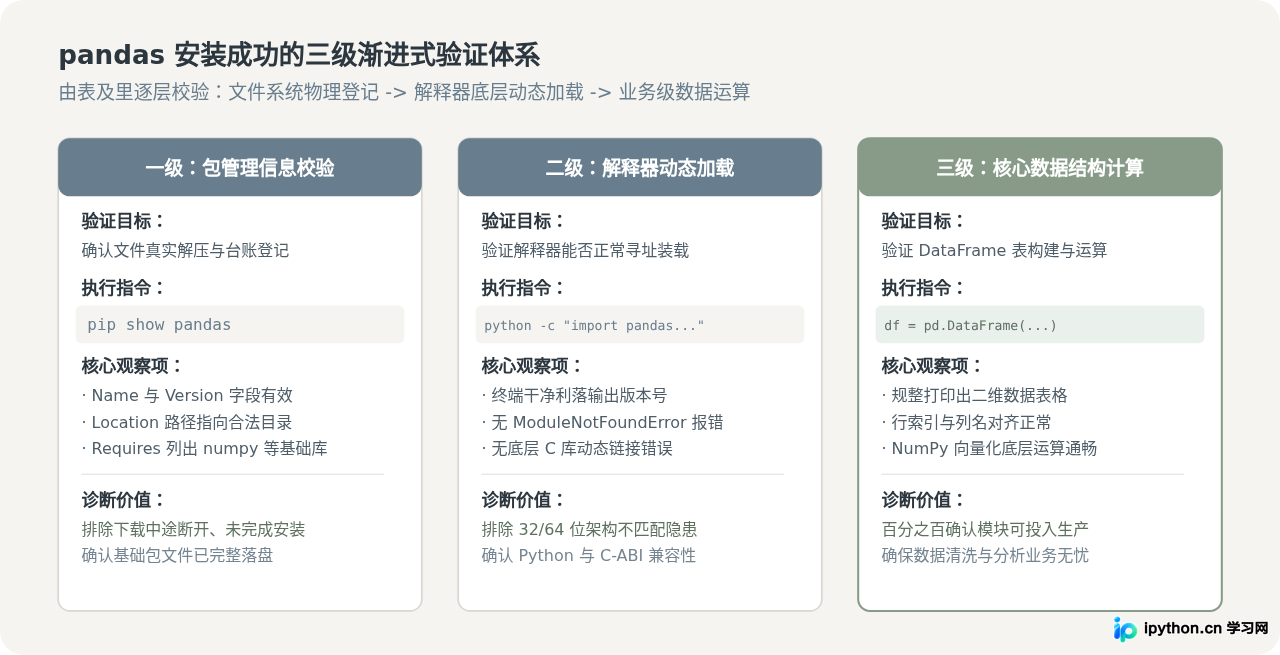The height and width of the screenshot is (655, 1280).
Task: Click '无底层 C 库动态链接错误' bullet
Action: coord(577,448)
